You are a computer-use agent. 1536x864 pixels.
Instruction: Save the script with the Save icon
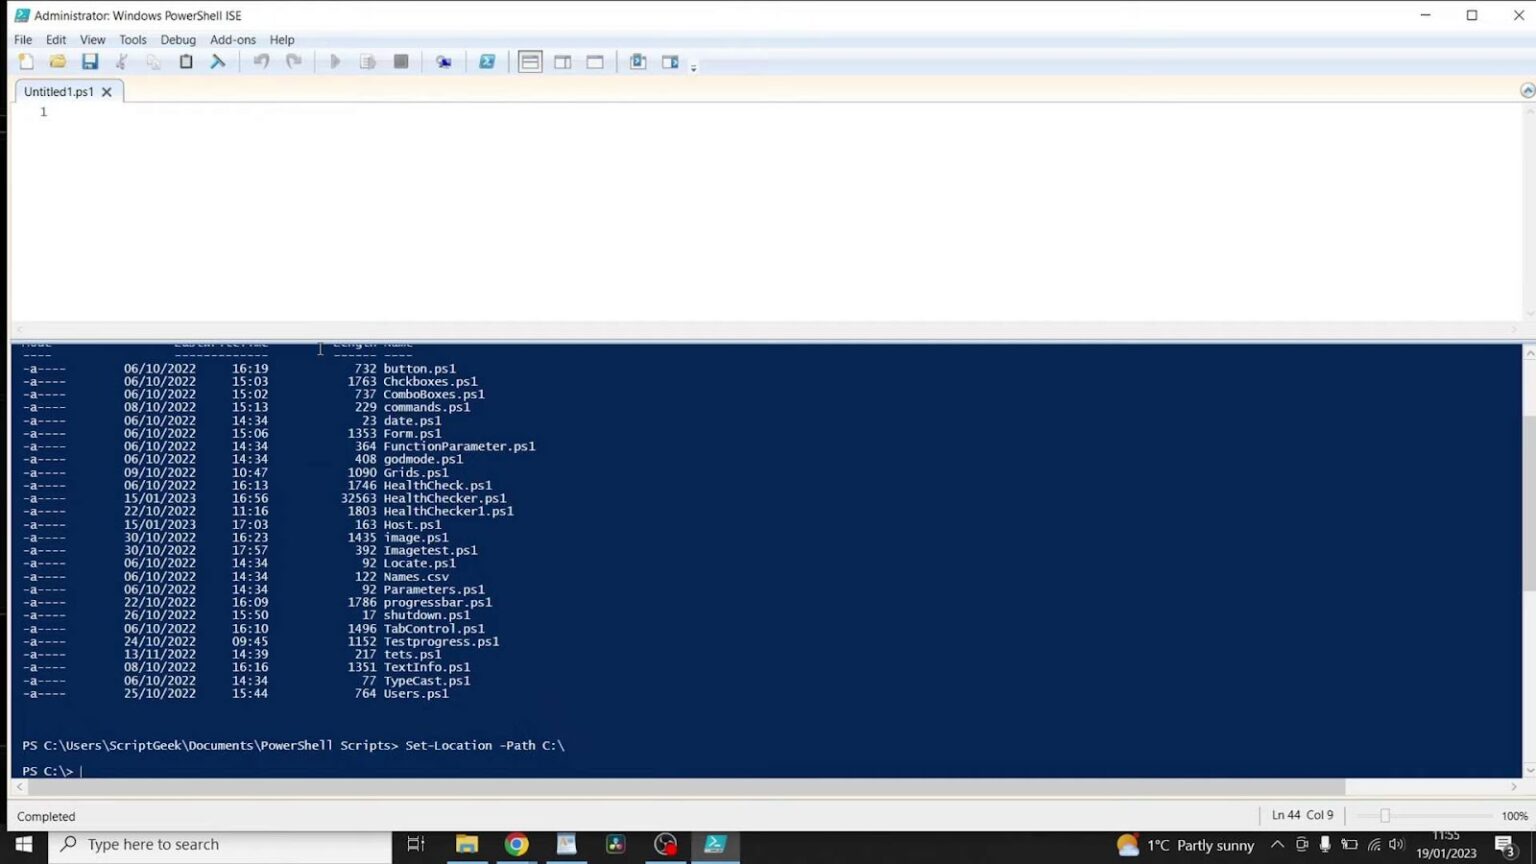coord(90,61)
